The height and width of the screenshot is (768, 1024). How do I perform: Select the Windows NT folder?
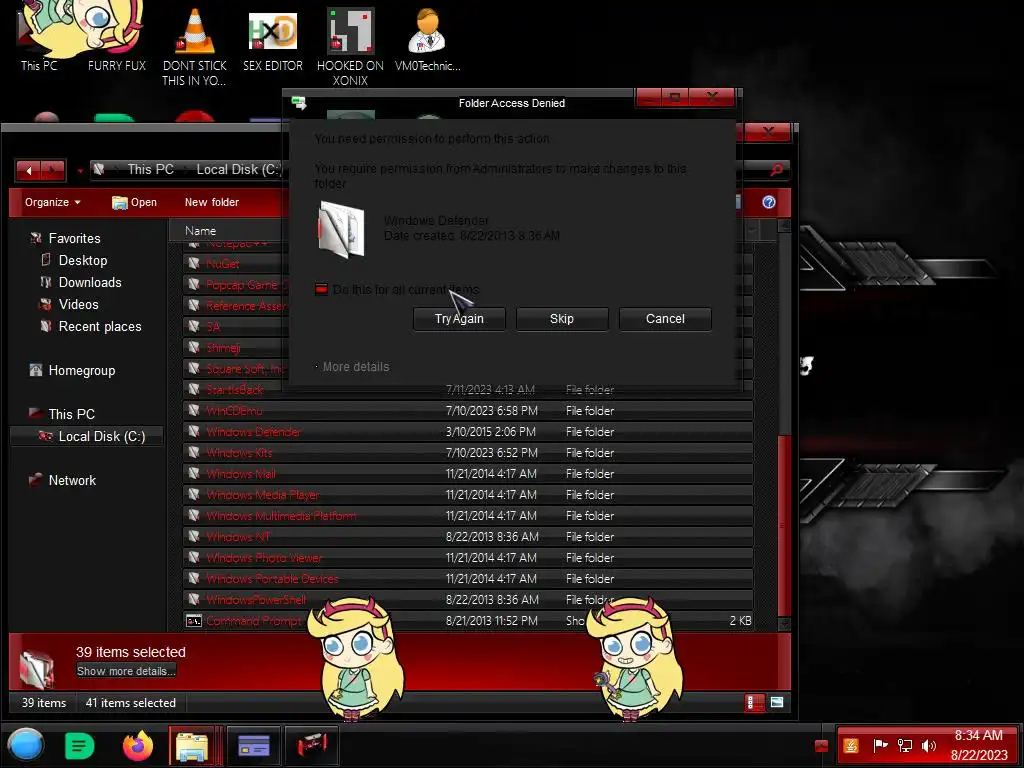coord(468,537)
